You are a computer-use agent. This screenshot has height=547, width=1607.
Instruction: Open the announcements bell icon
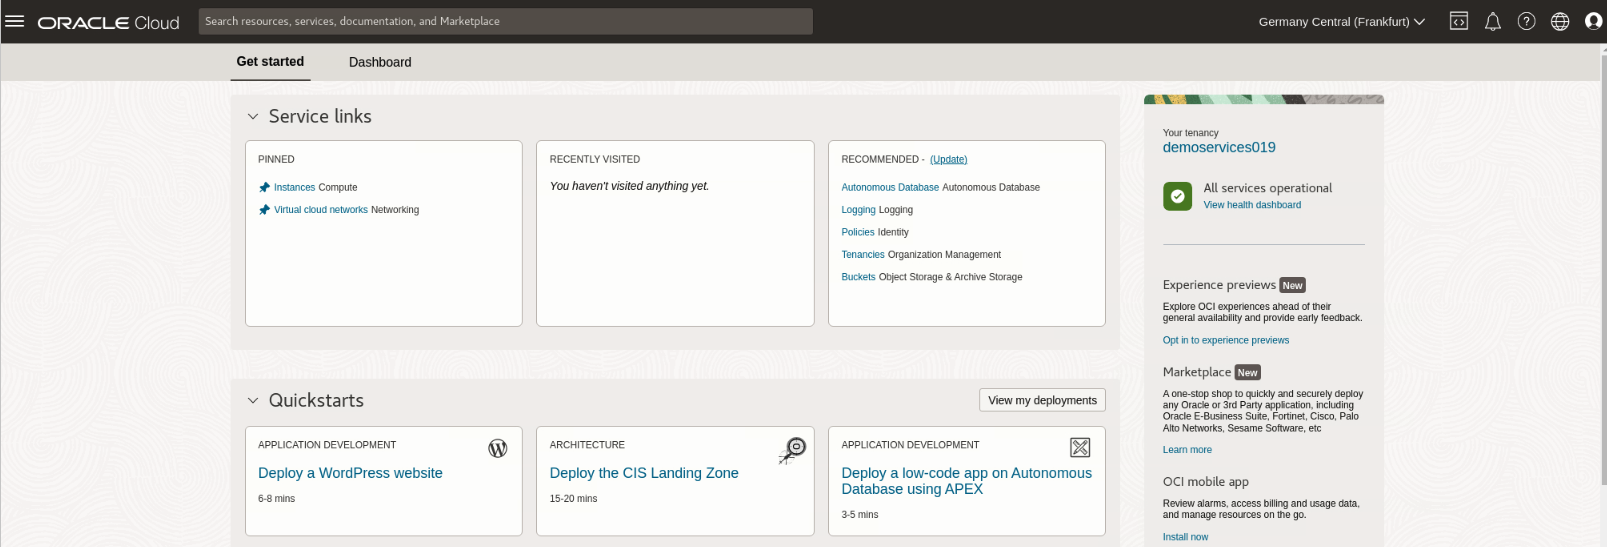pyautogui.click(x=1492, y=21)
